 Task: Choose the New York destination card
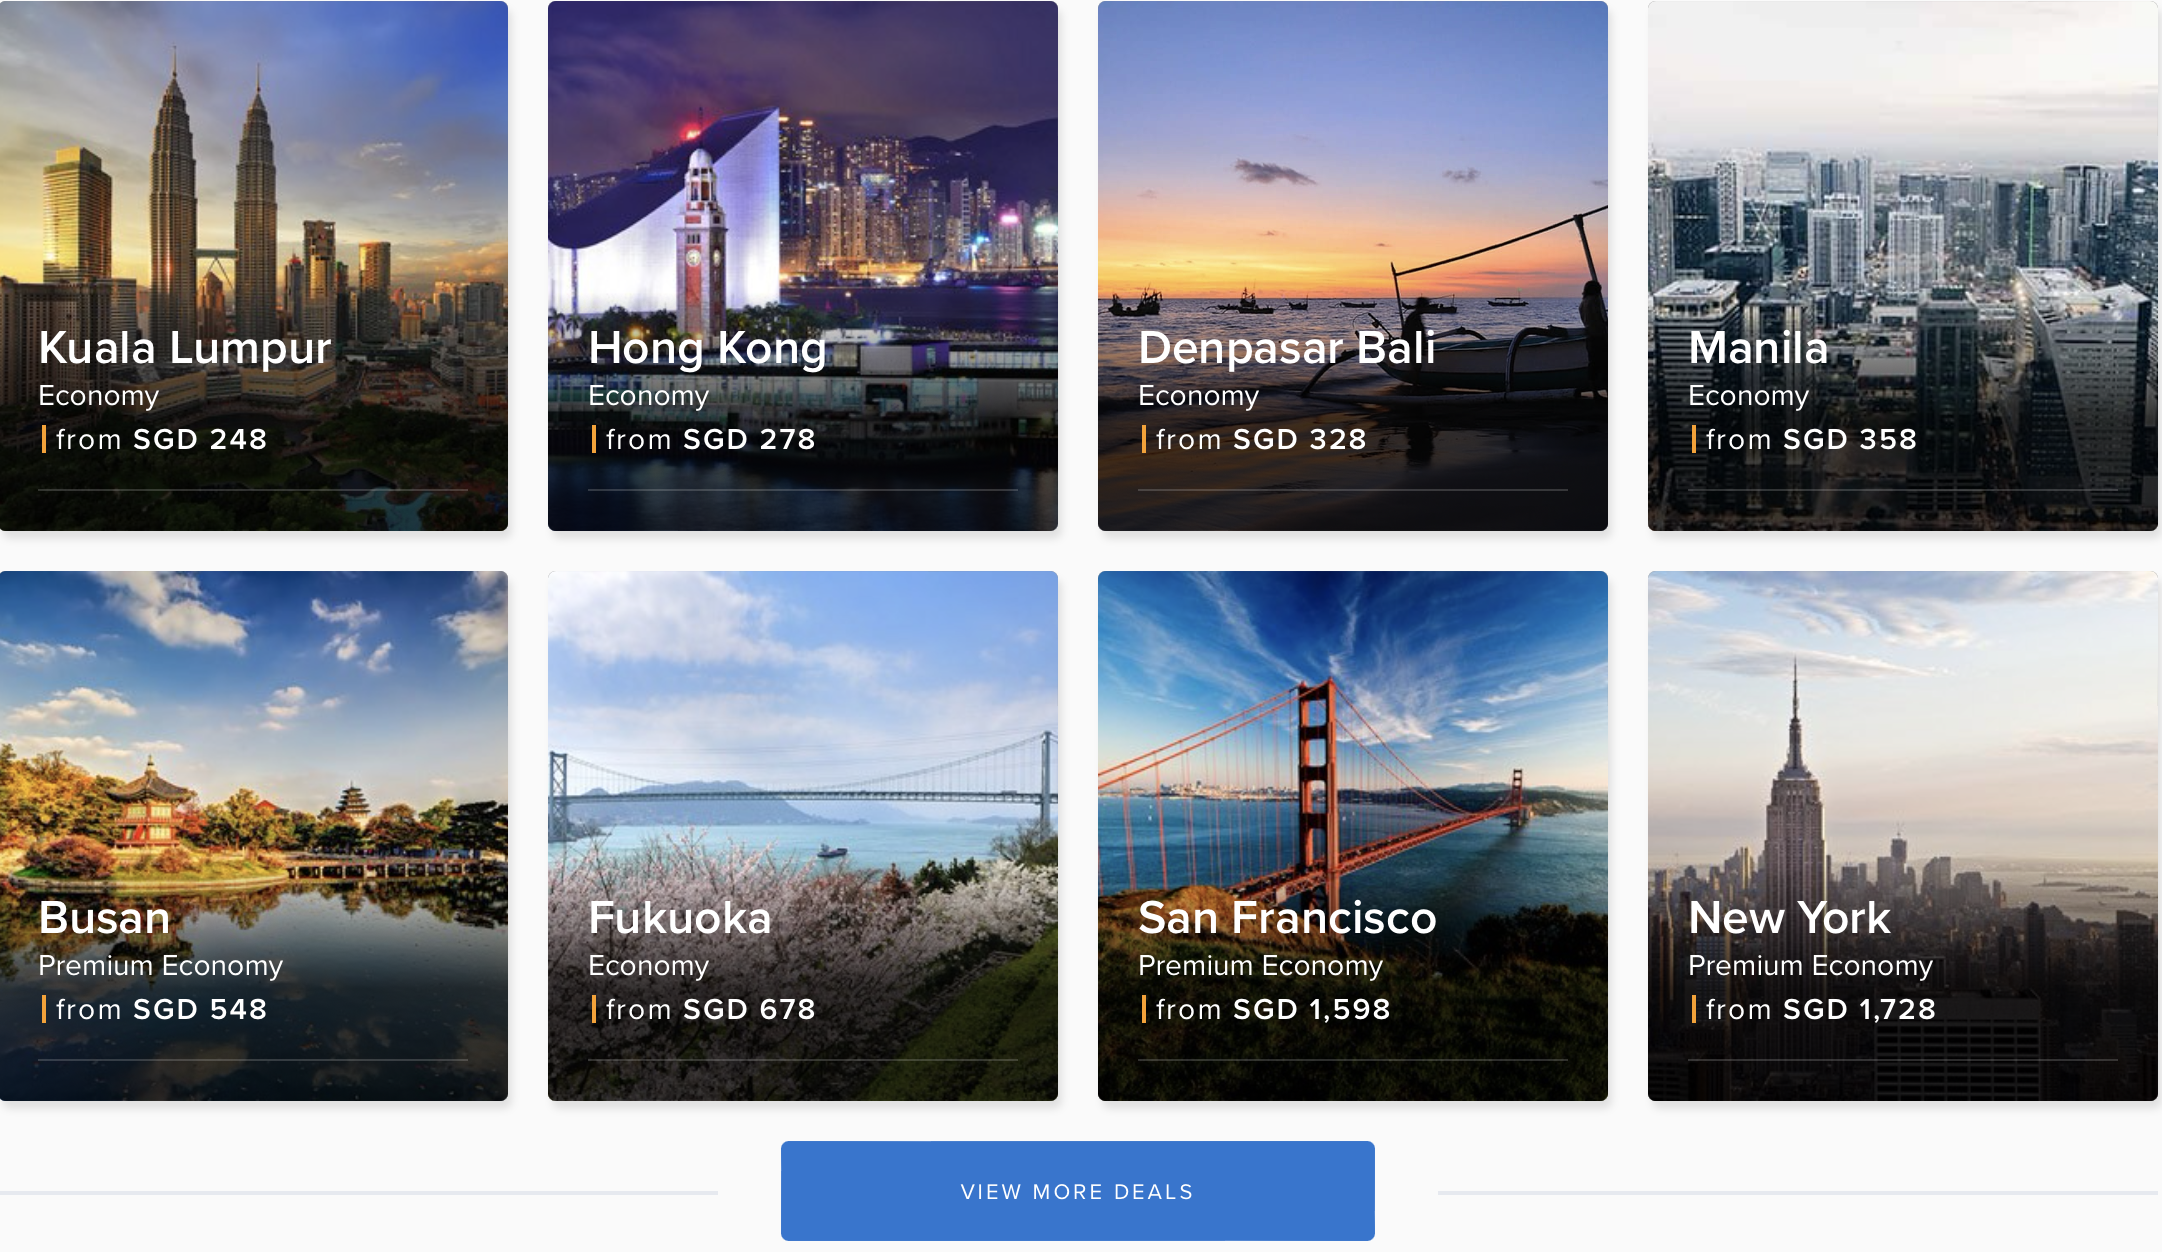(1903, 836)
